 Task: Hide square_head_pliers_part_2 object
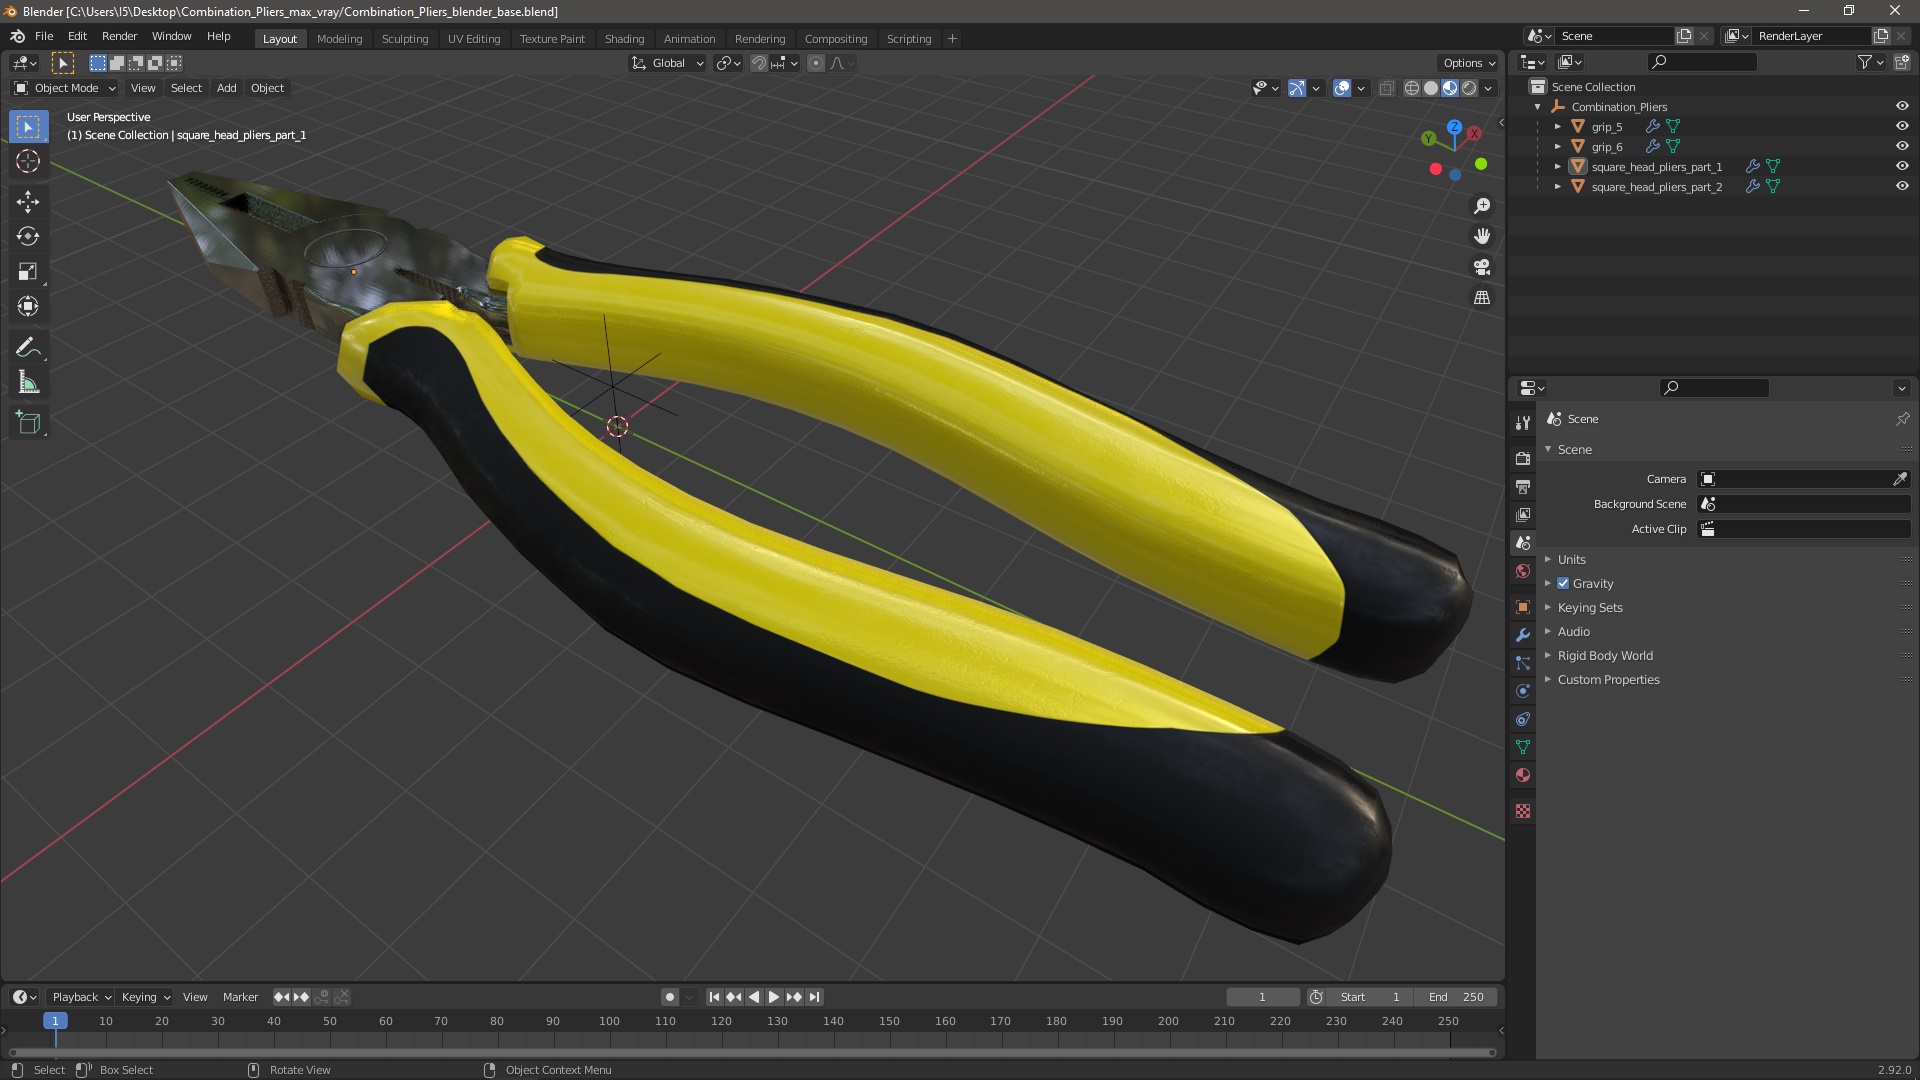1902,186
